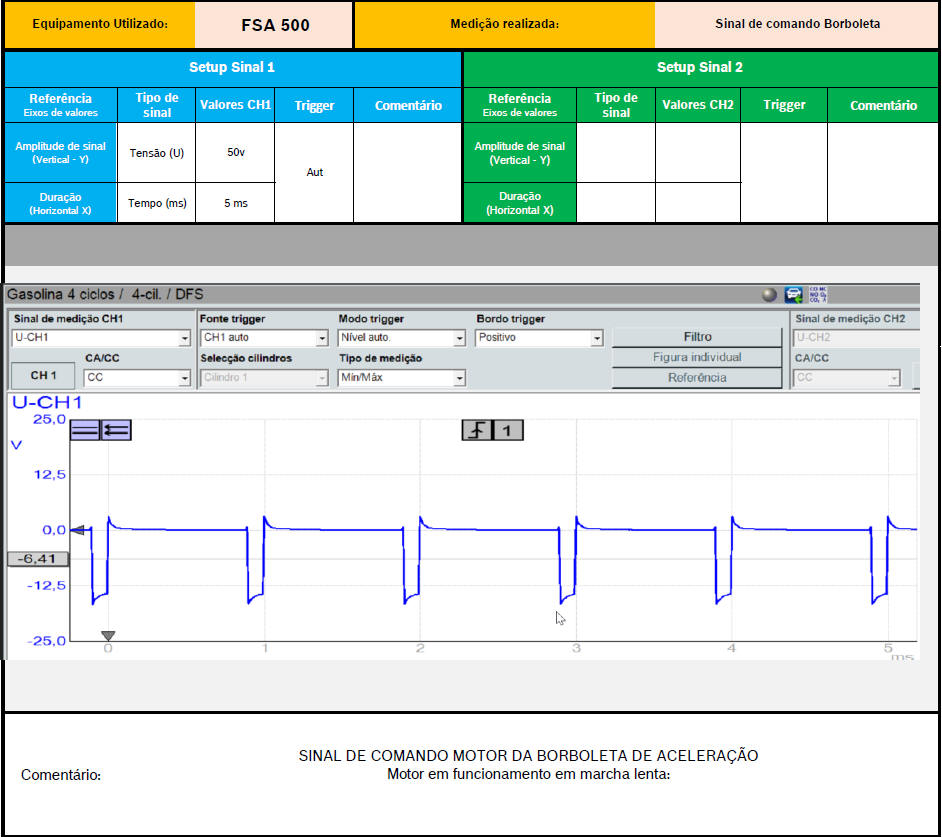The width and height of the screenshot is (942, 837).
Task: Click the rising-edge trigger icon
Action: point(476,430)
